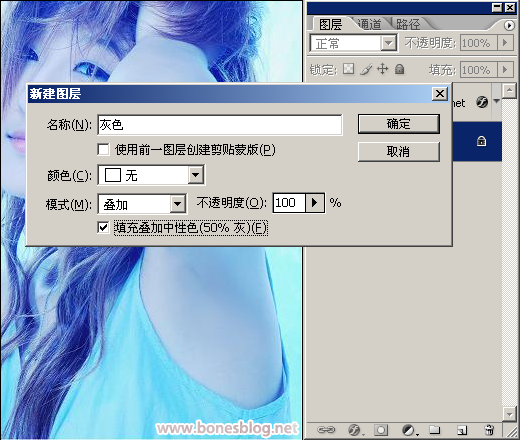This screenshot has height=440, width=520.
Task: Click the link layers icon
Action: click(x=326, y=430)
